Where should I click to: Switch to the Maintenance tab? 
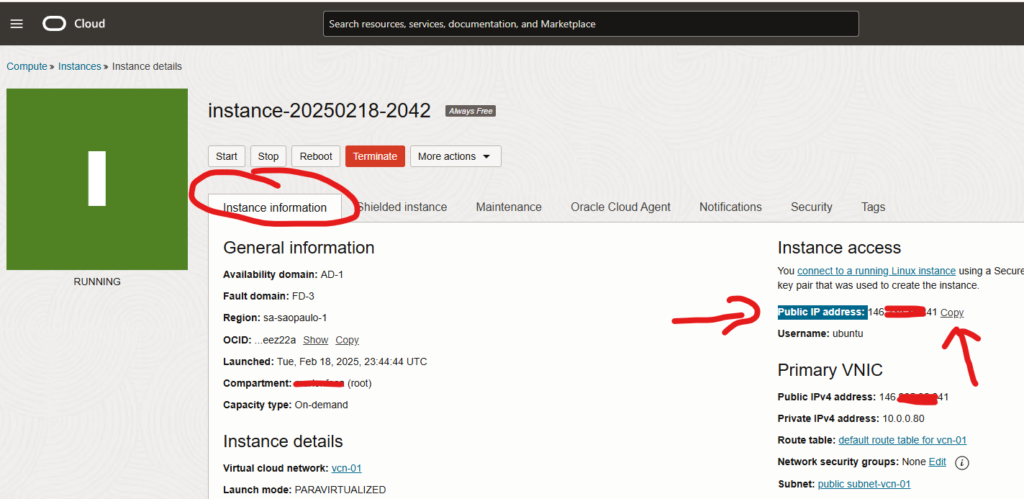coord(509,207)
